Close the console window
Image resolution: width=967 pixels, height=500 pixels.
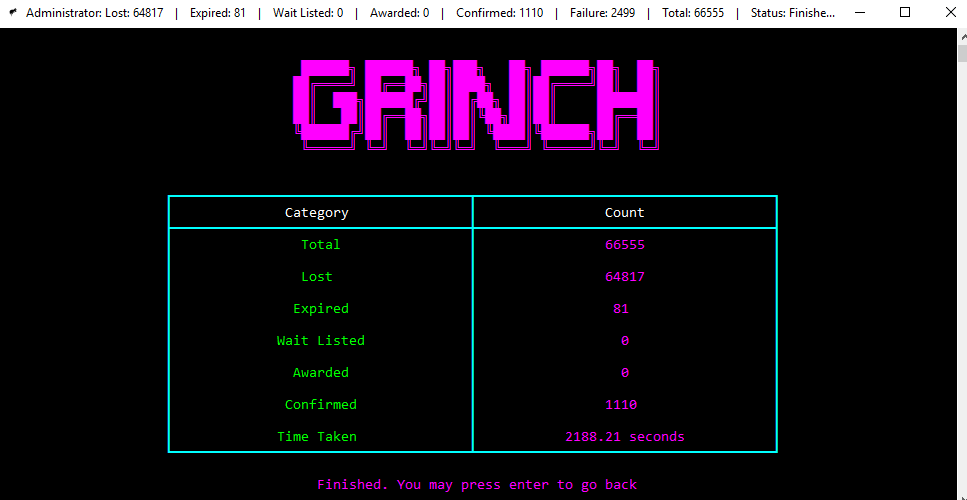pyautogui.click(x=950, y=13)
